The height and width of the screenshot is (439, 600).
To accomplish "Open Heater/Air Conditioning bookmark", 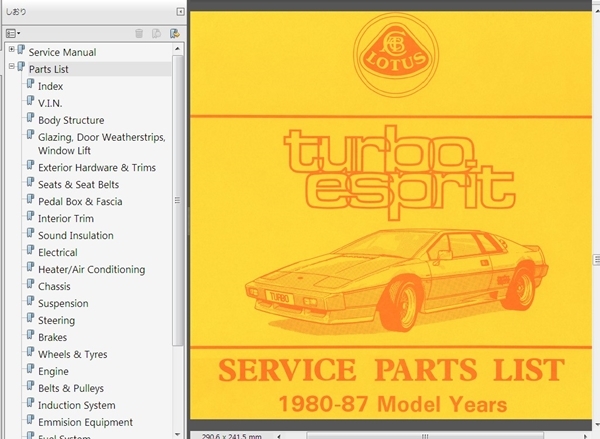I will pos(92,269).
